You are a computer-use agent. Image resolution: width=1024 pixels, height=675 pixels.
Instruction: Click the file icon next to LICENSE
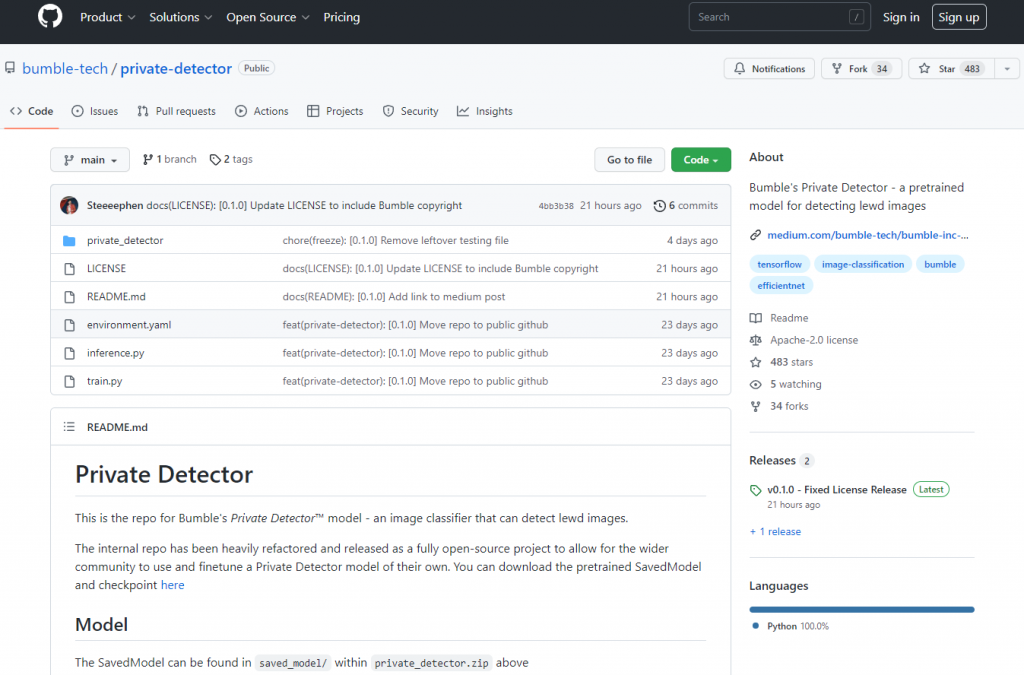tap(69, 268)
